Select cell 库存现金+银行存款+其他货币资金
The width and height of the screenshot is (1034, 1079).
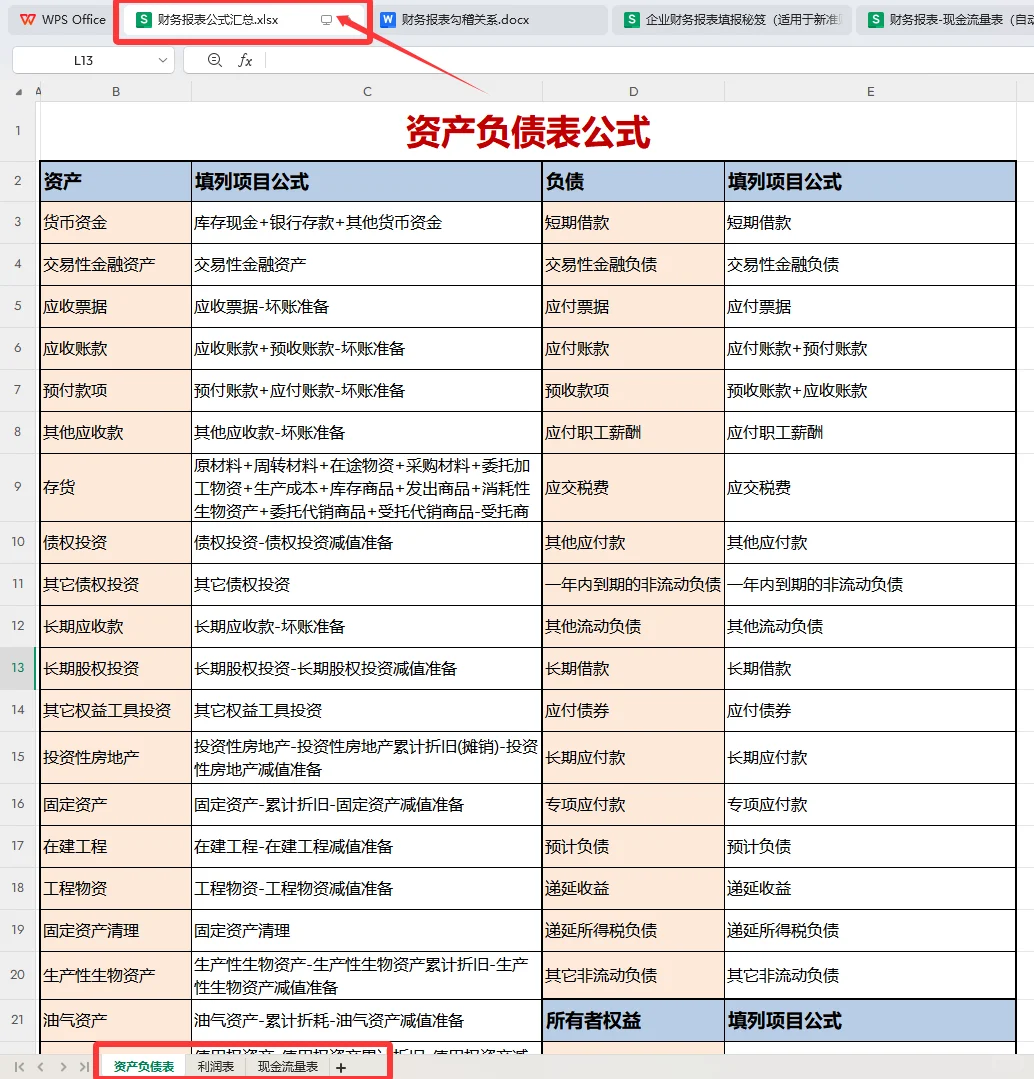(367, 223)
